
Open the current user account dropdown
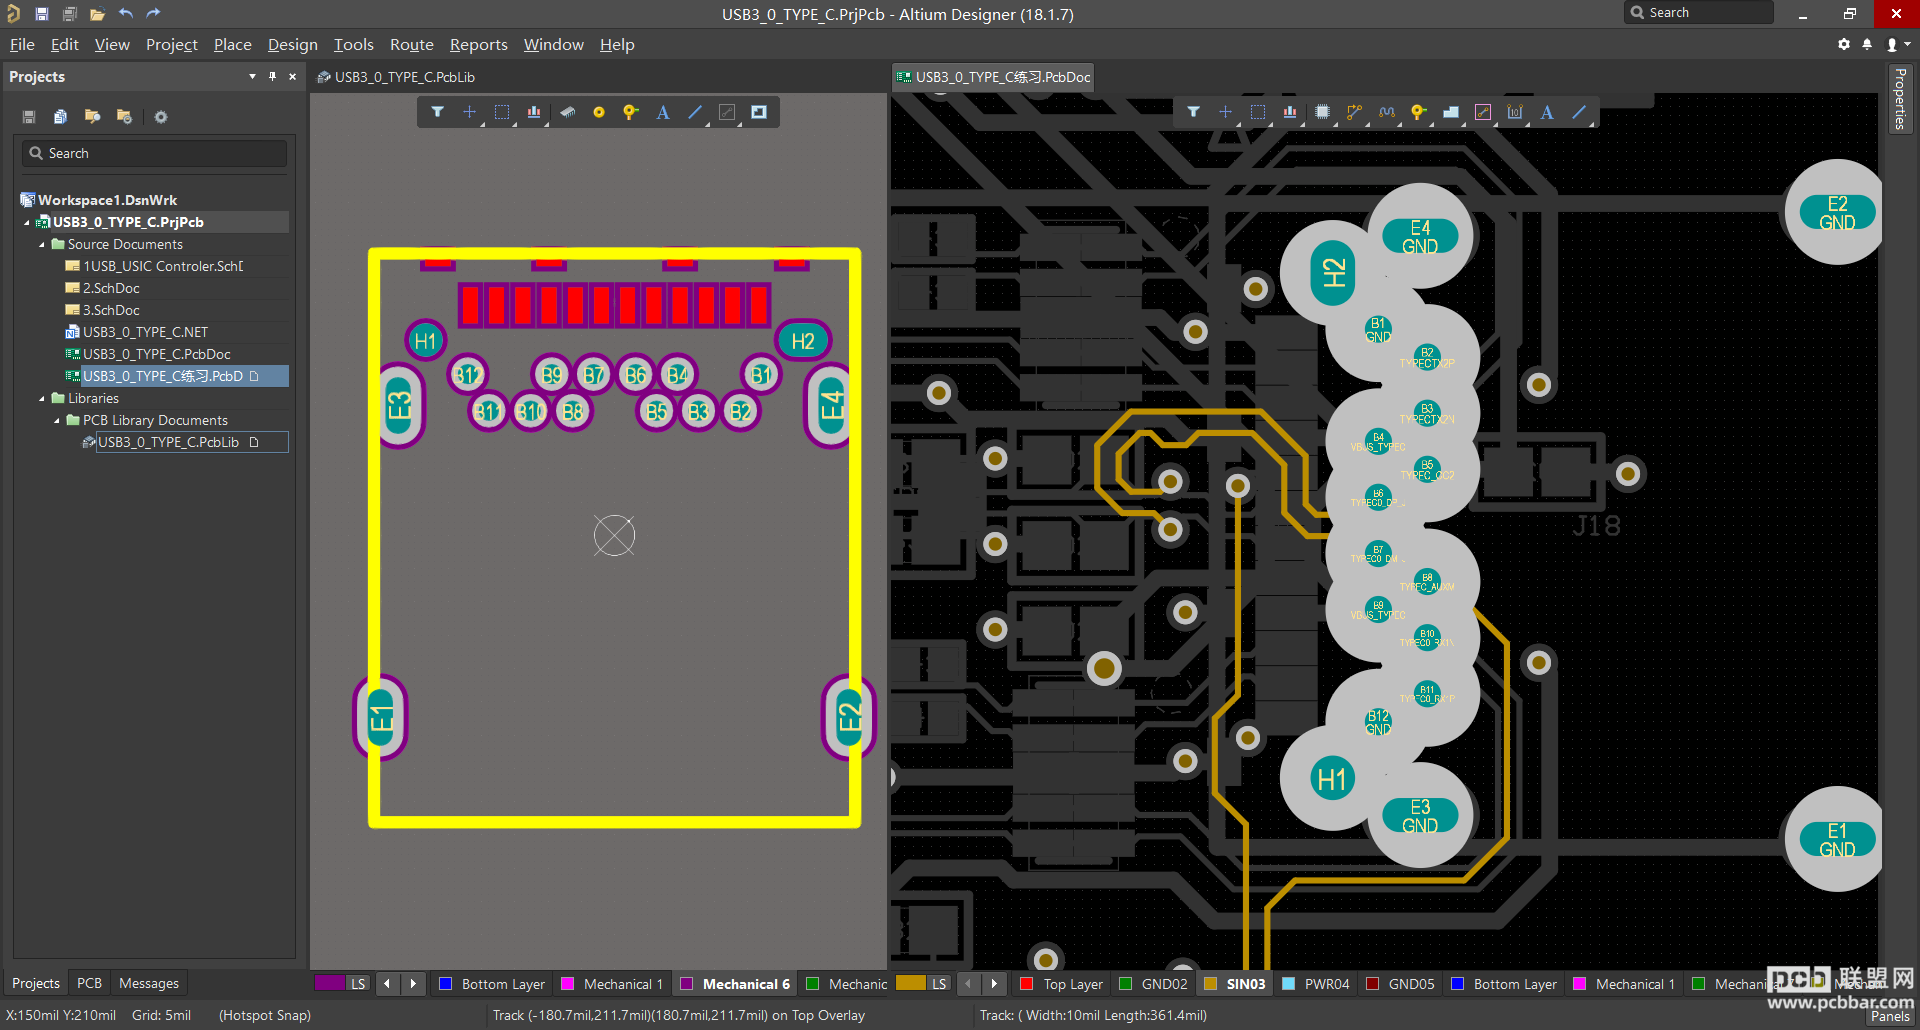pos(1898,44)
